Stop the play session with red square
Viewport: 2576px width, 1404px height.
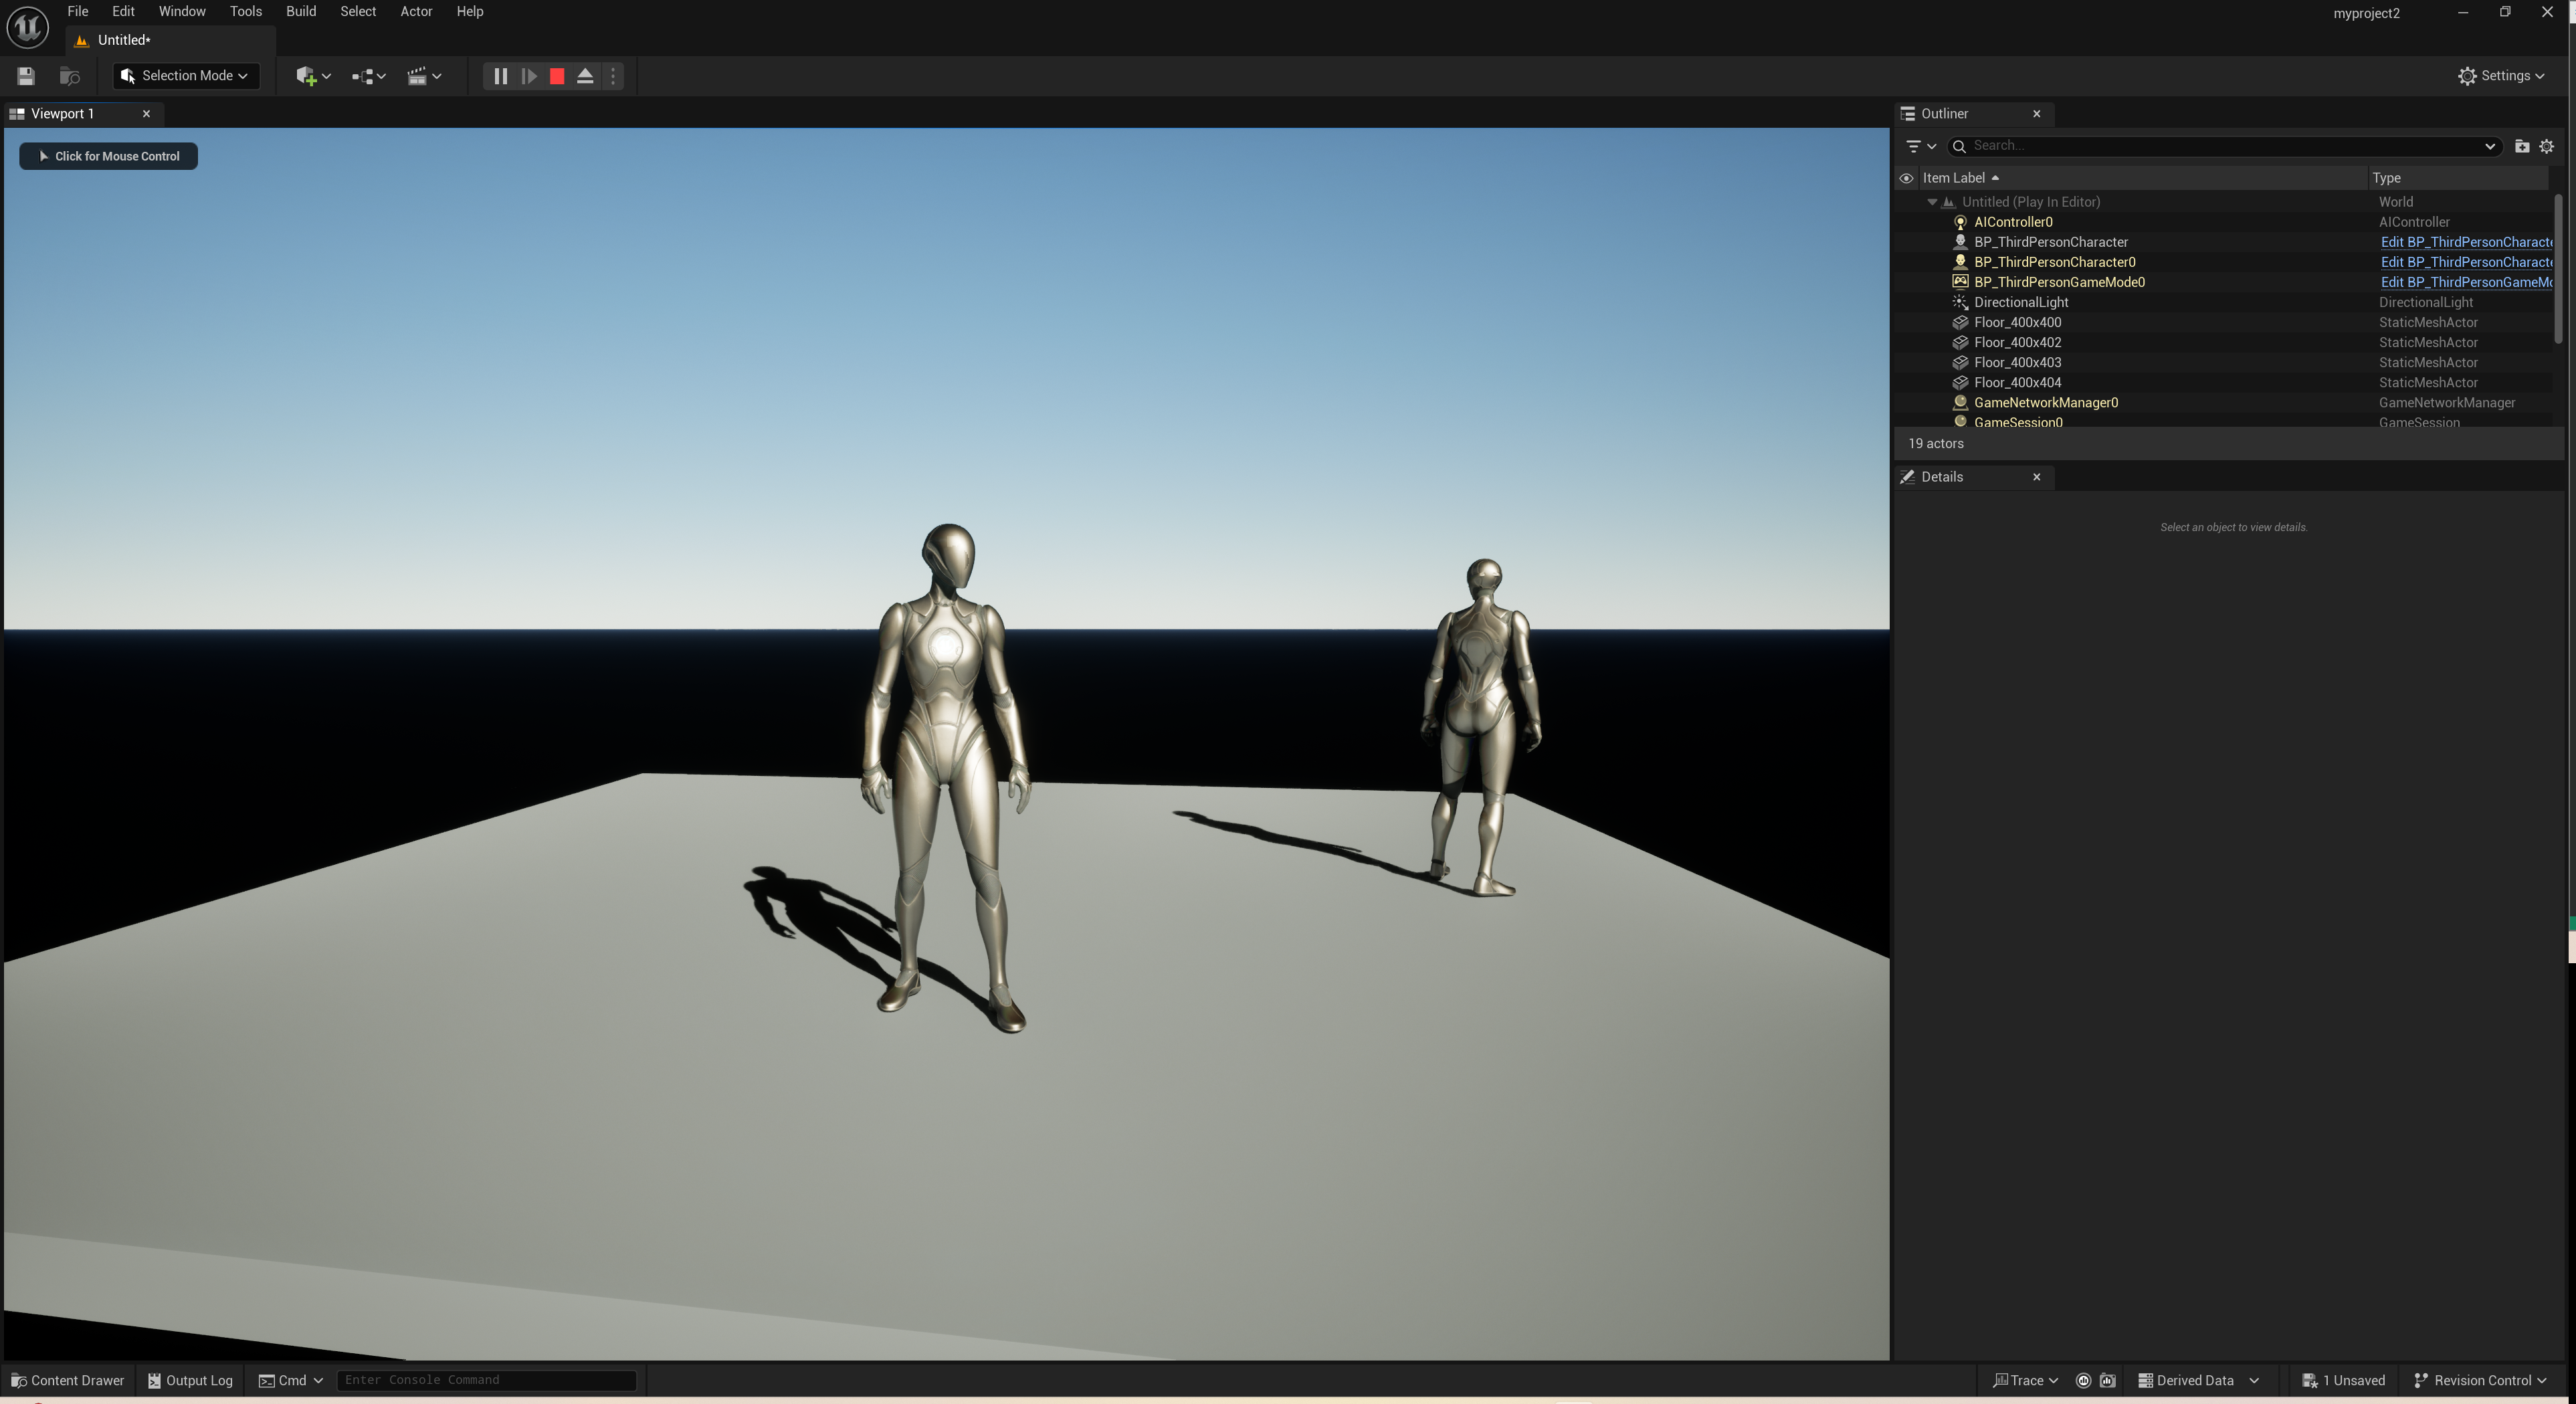557,76
